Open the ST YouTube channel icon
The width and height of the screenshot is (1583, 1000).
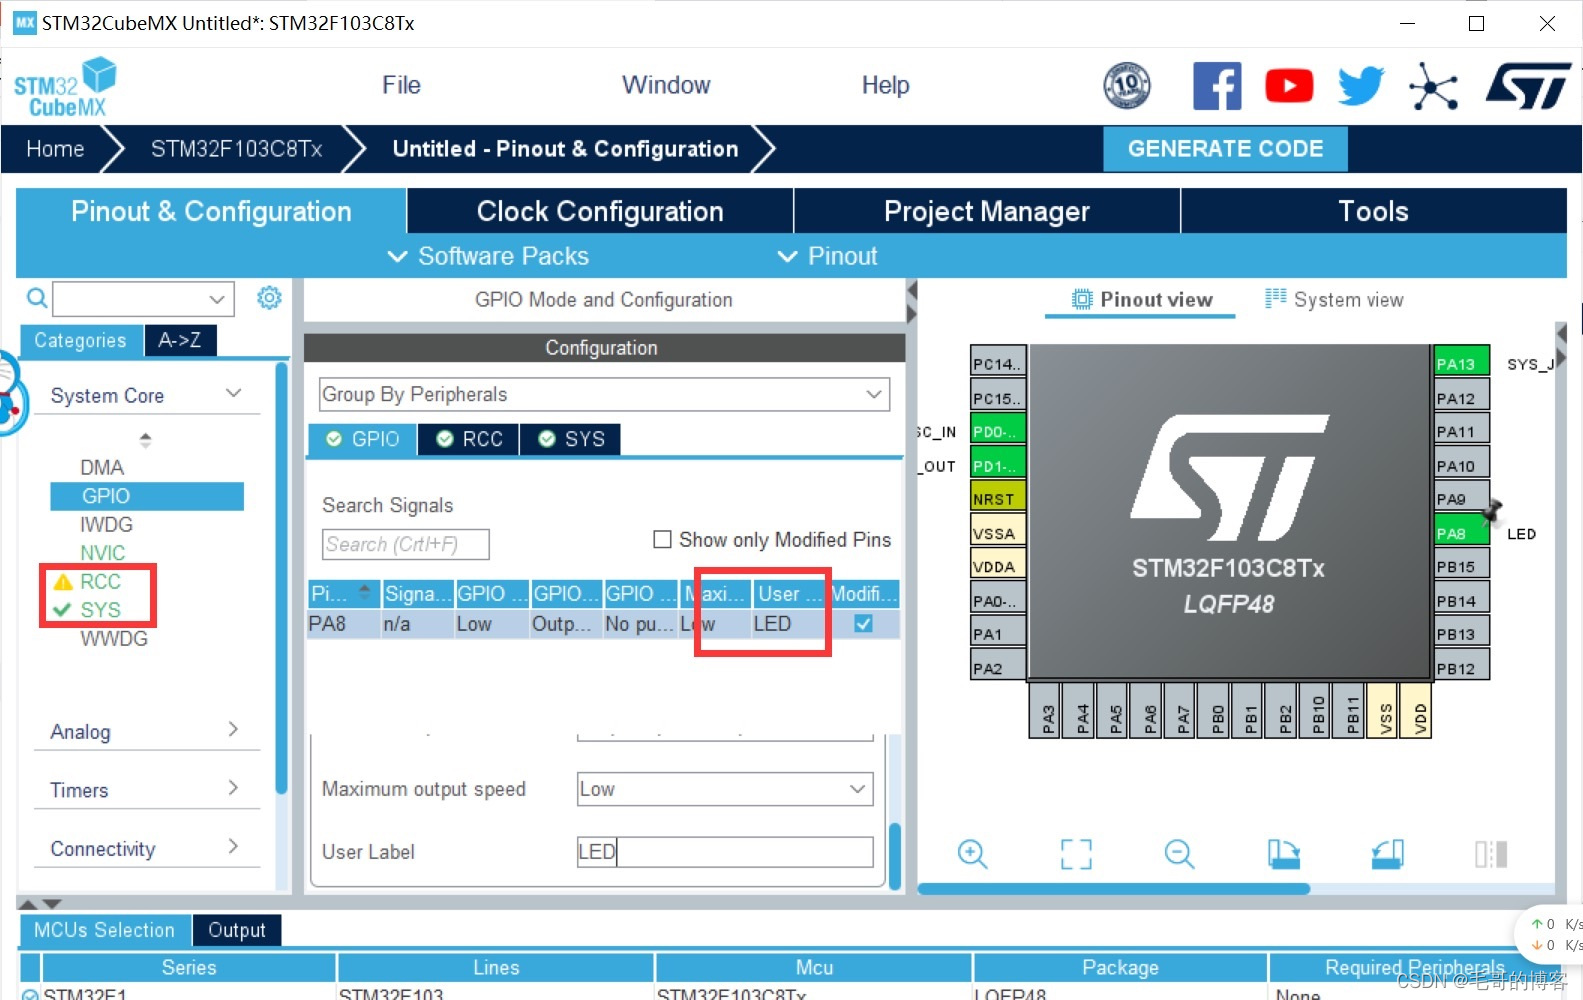[1289, 86]
